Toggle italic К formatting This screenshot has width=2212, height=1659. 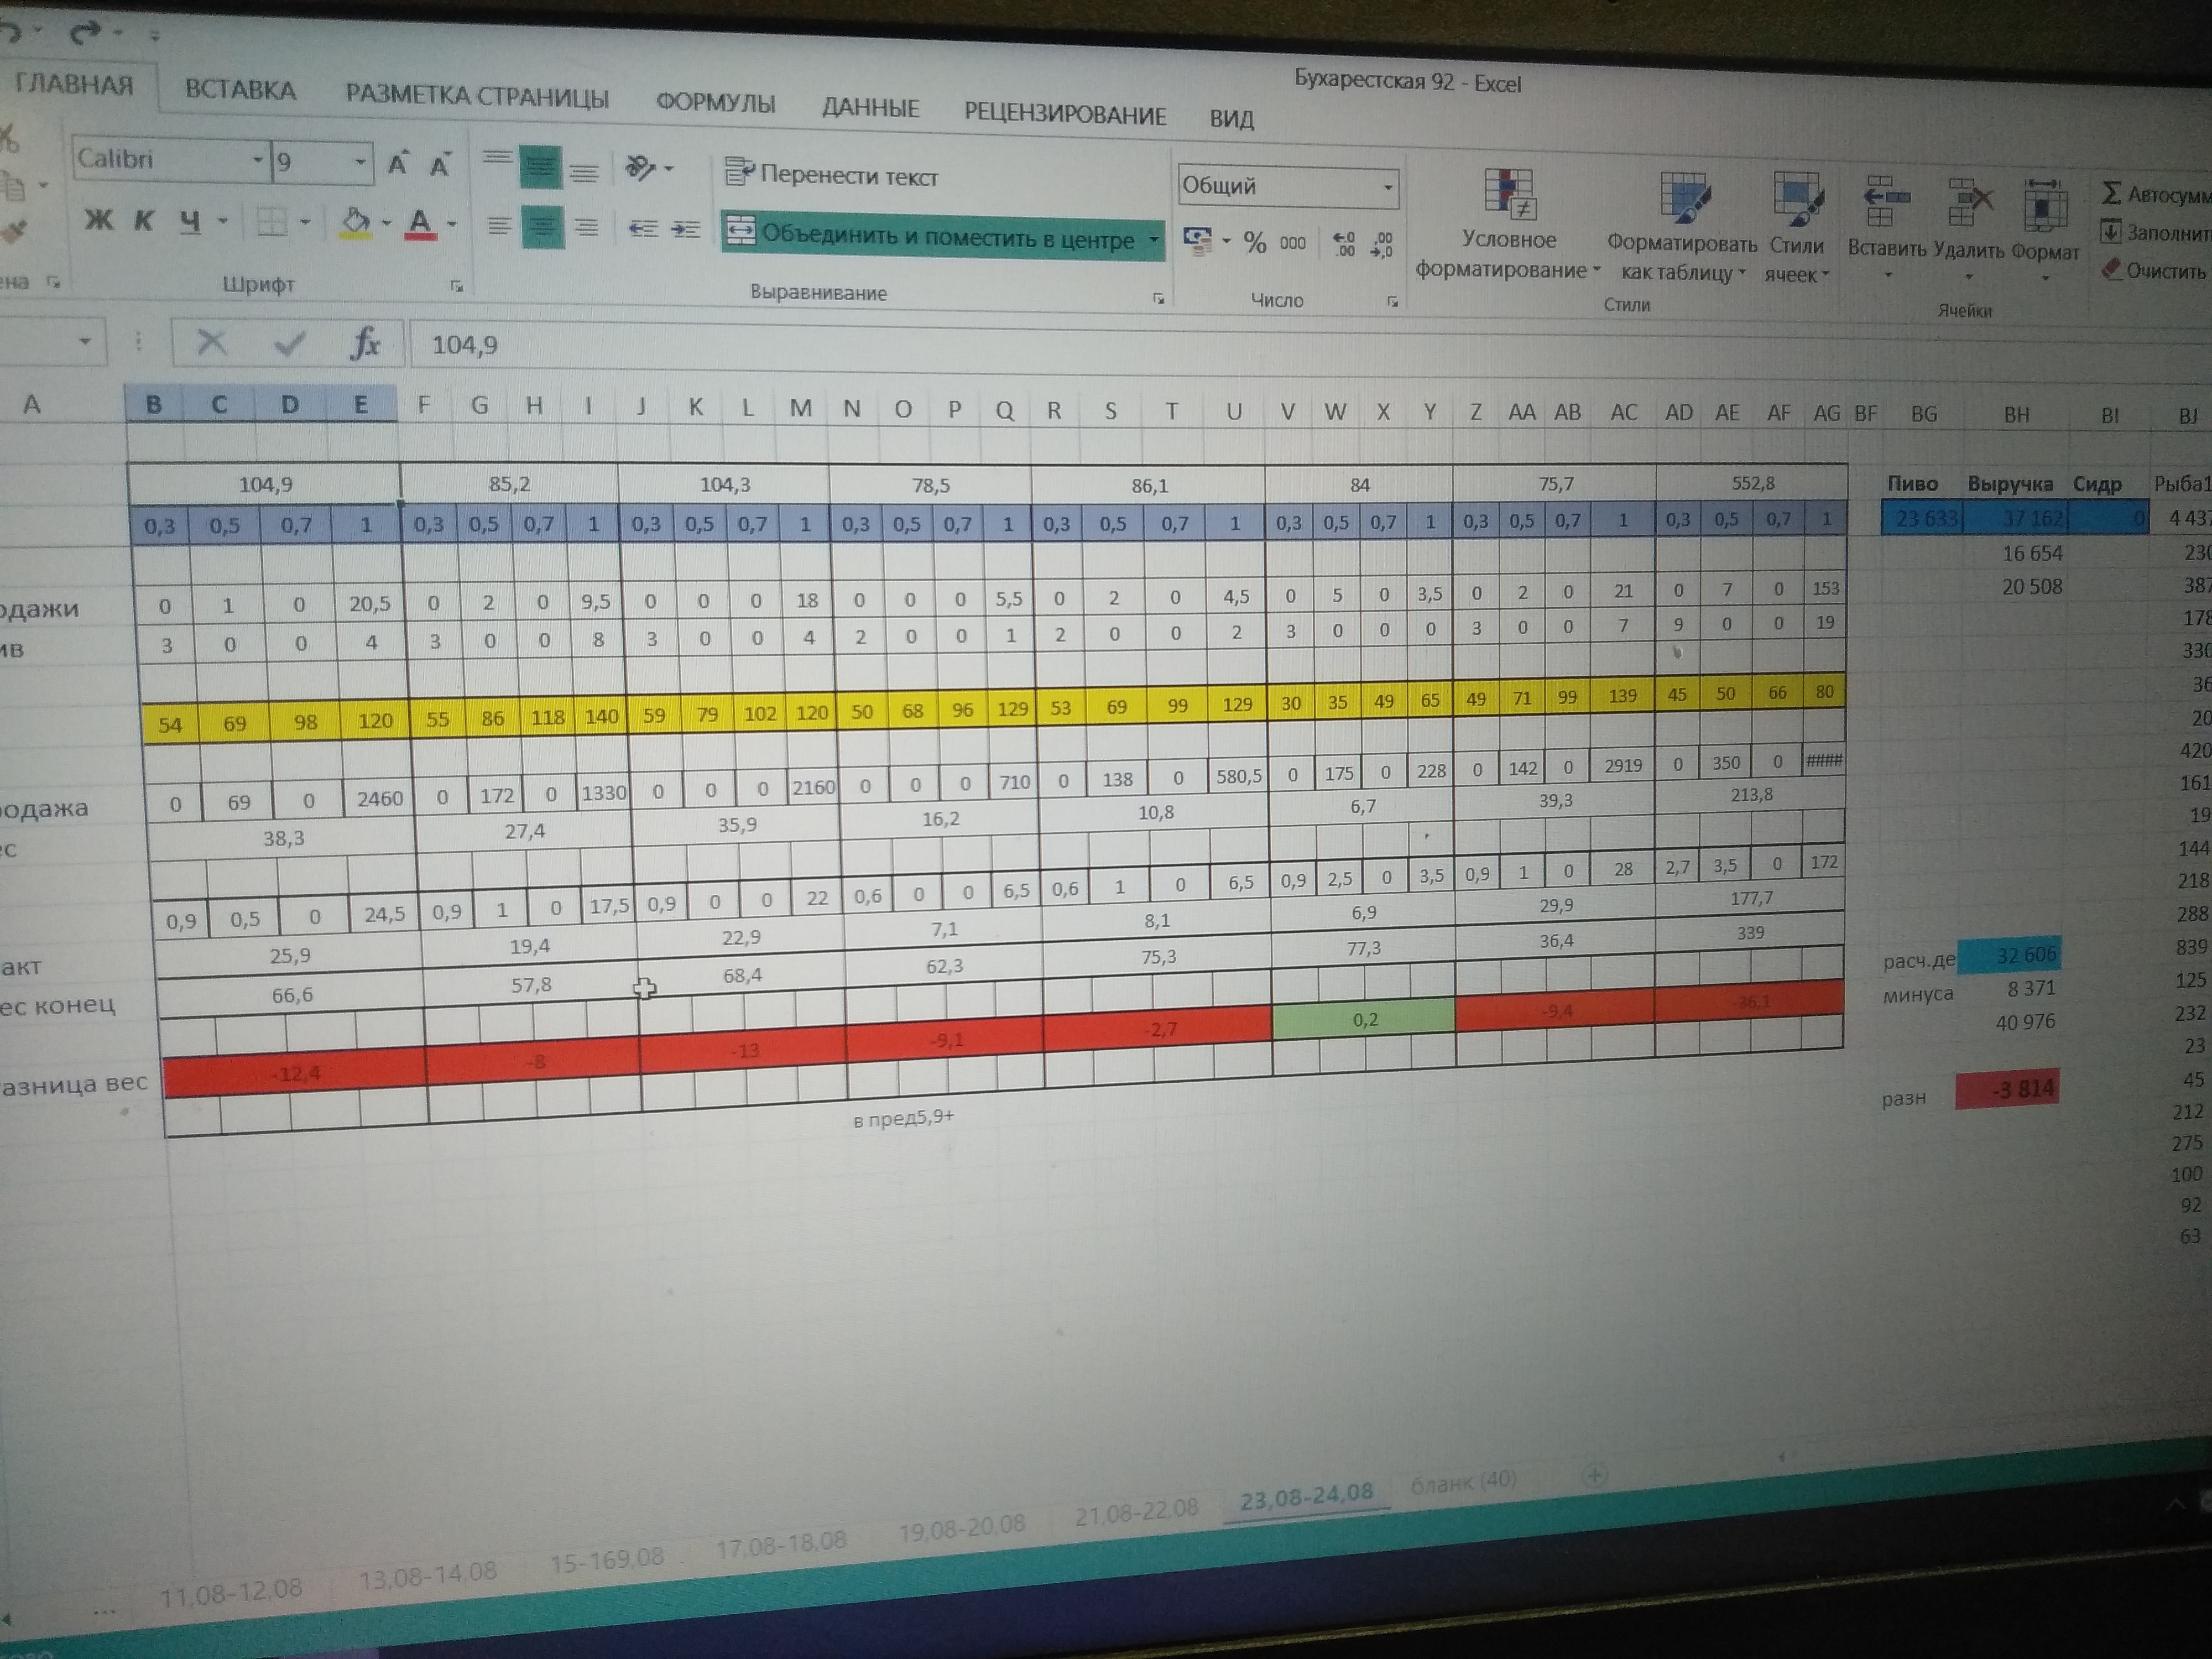(144, 221)
